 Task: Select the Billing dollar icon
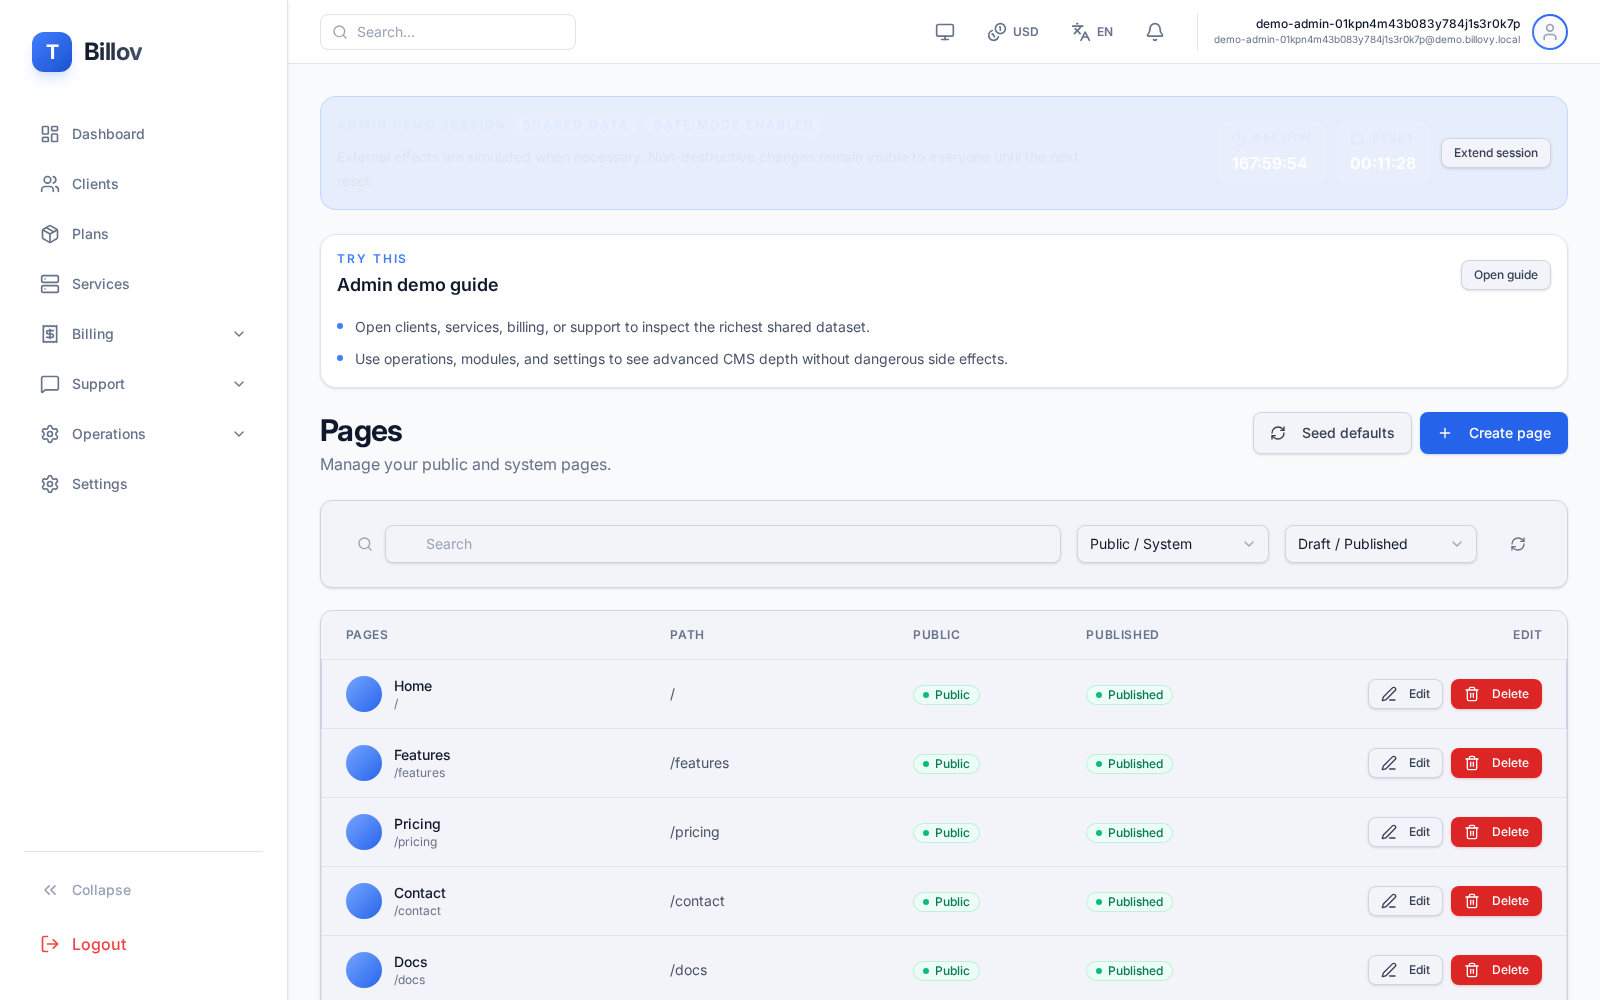[x=50, y=334]
